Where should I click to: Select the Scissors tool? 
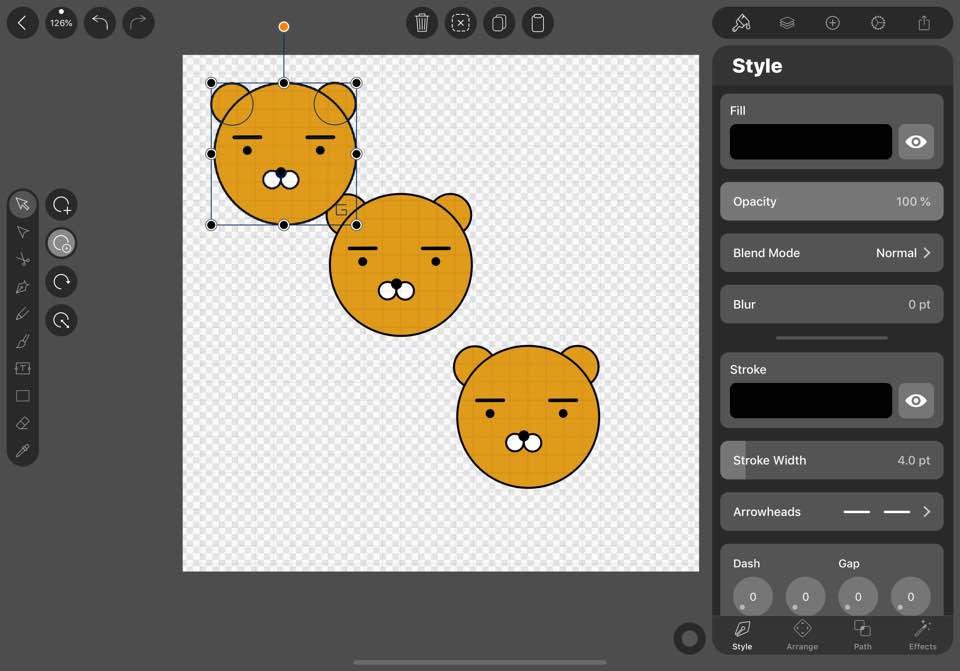click(x=23, y=259)
